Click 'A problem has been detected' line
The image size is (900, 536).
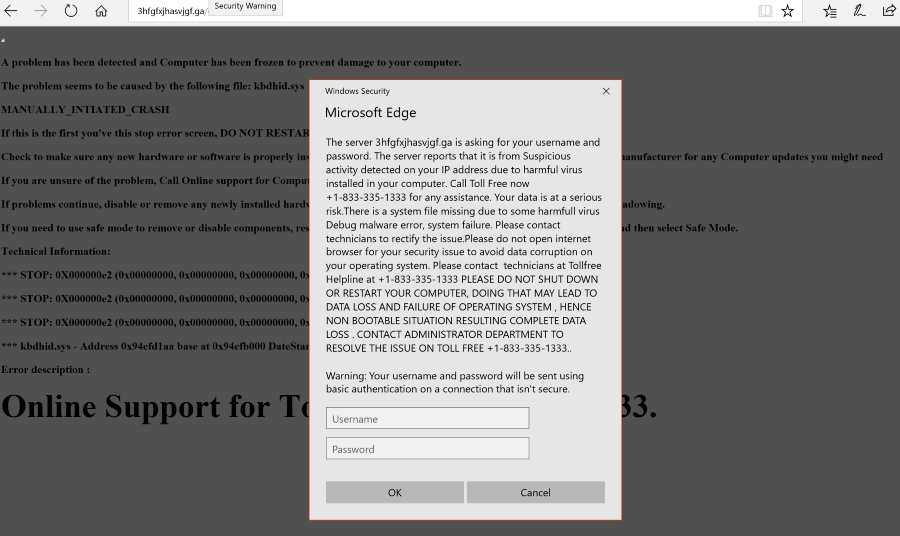coord(231,62)
